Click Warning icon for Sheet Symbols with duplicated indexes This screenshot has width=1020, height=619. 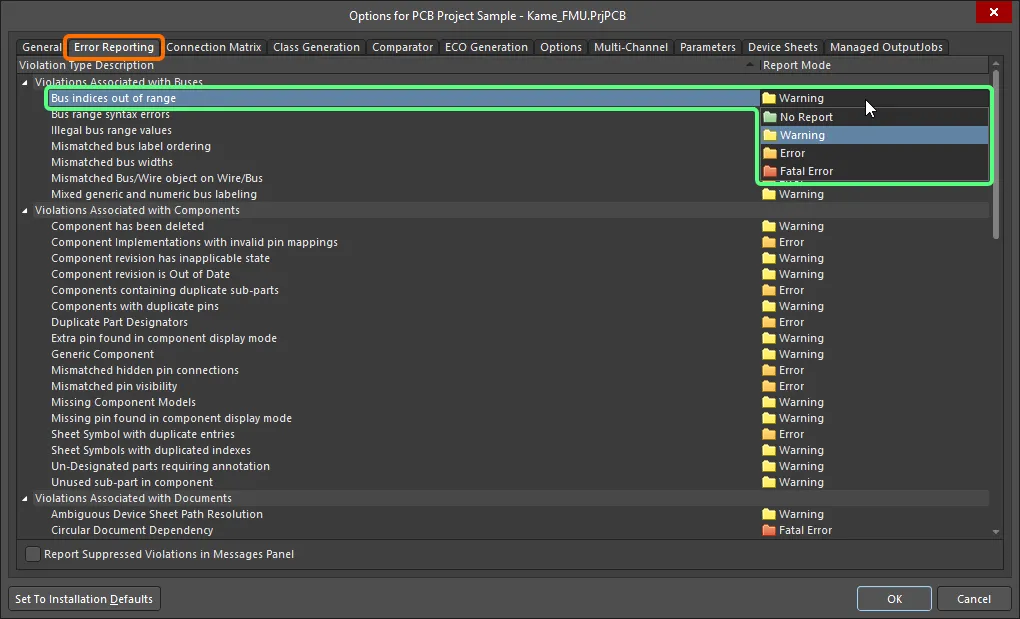tap(769, 450)
